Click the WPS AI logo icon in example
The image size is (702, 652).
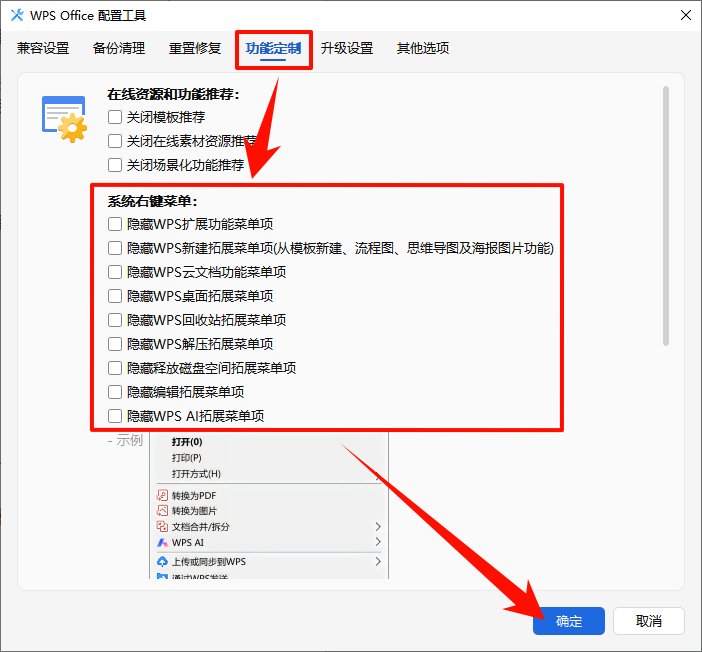coord(162,543)
